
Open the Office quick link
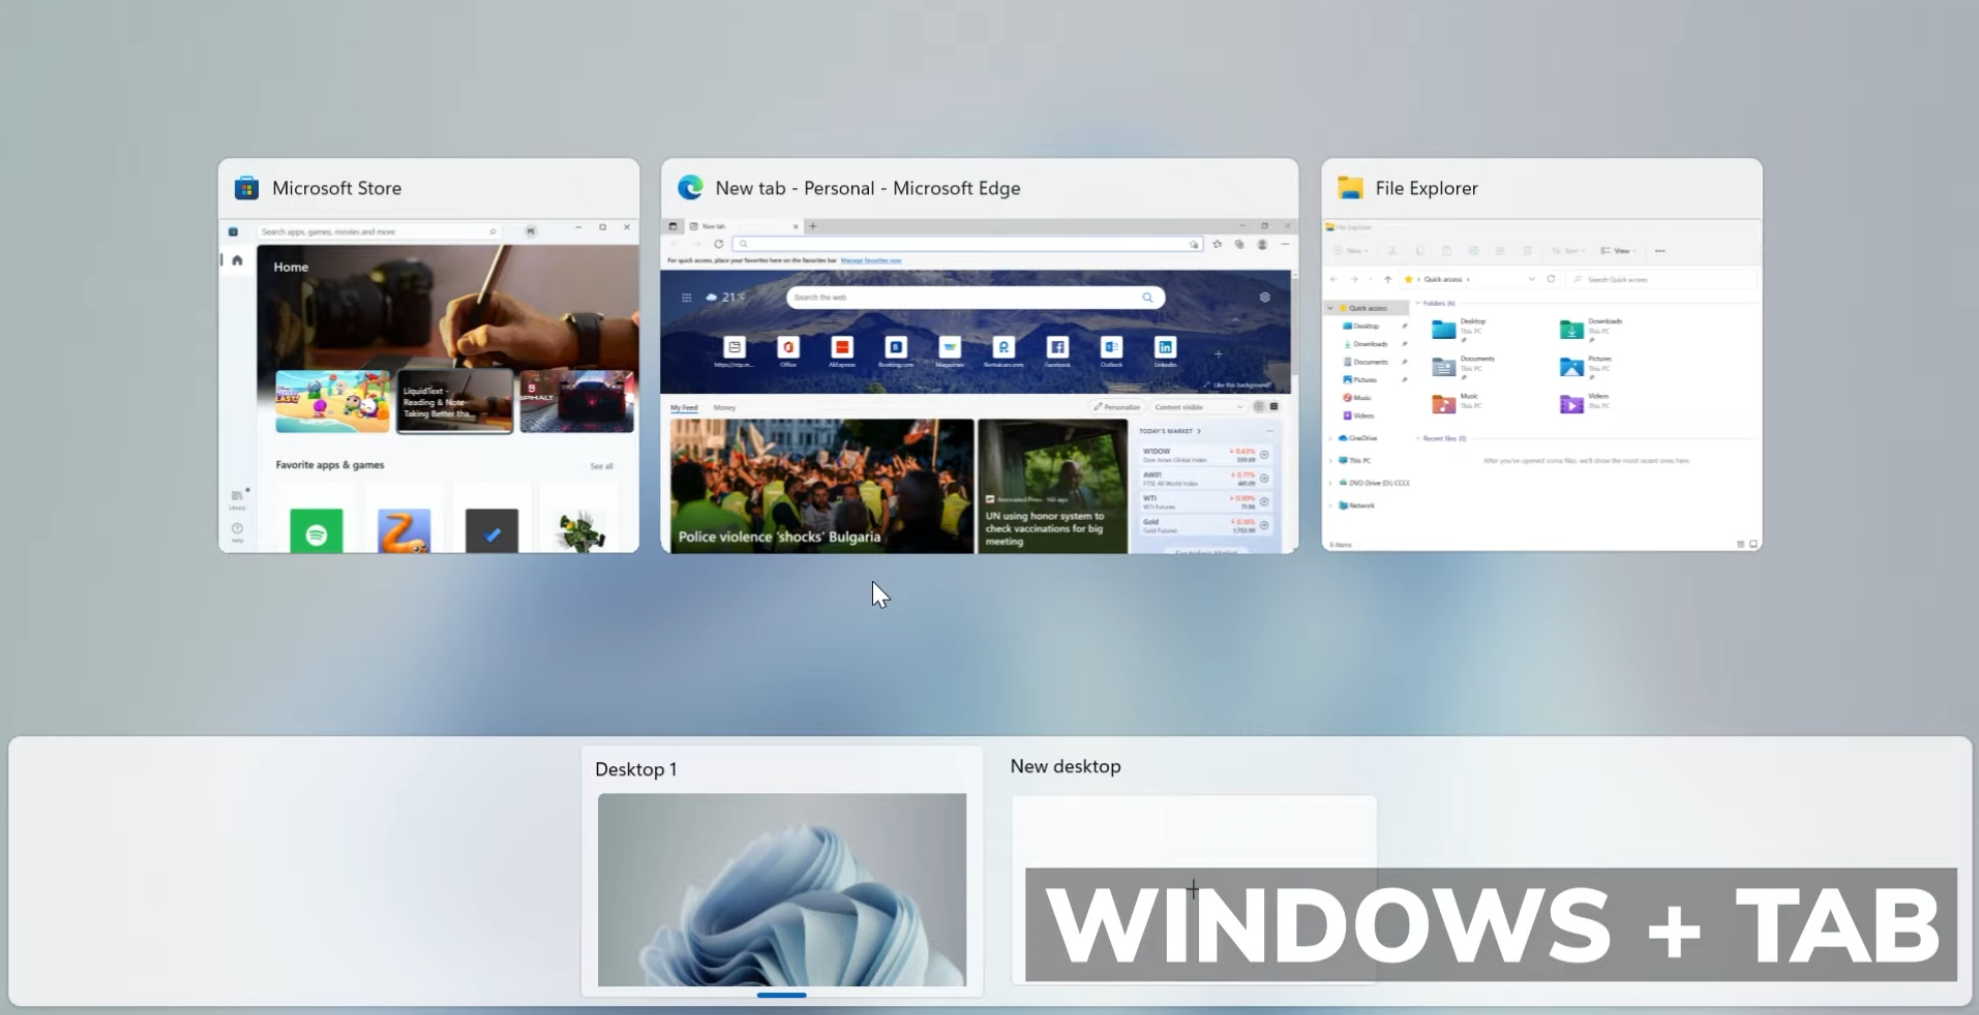[x=789, y=347]
